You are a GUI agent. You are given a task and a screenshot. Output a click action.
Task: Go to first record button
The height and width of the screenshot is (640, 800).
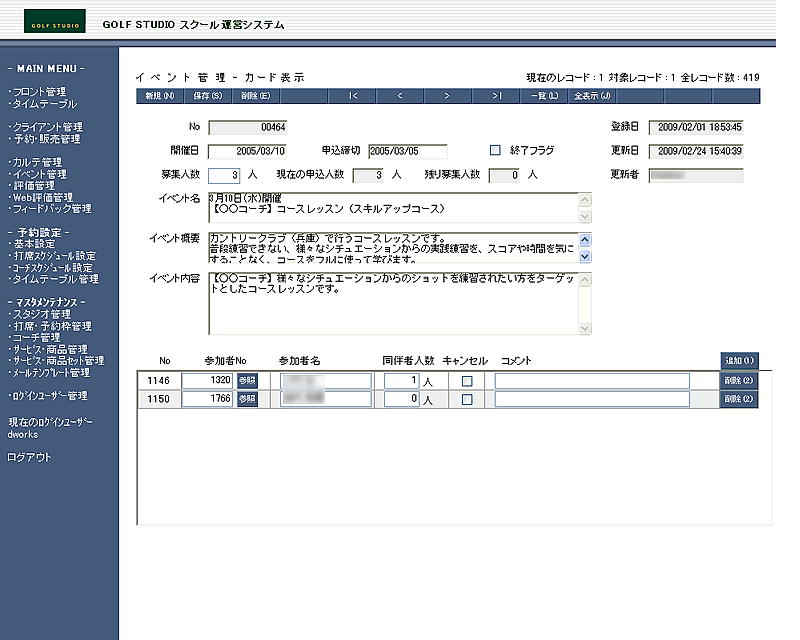point(353,96)
